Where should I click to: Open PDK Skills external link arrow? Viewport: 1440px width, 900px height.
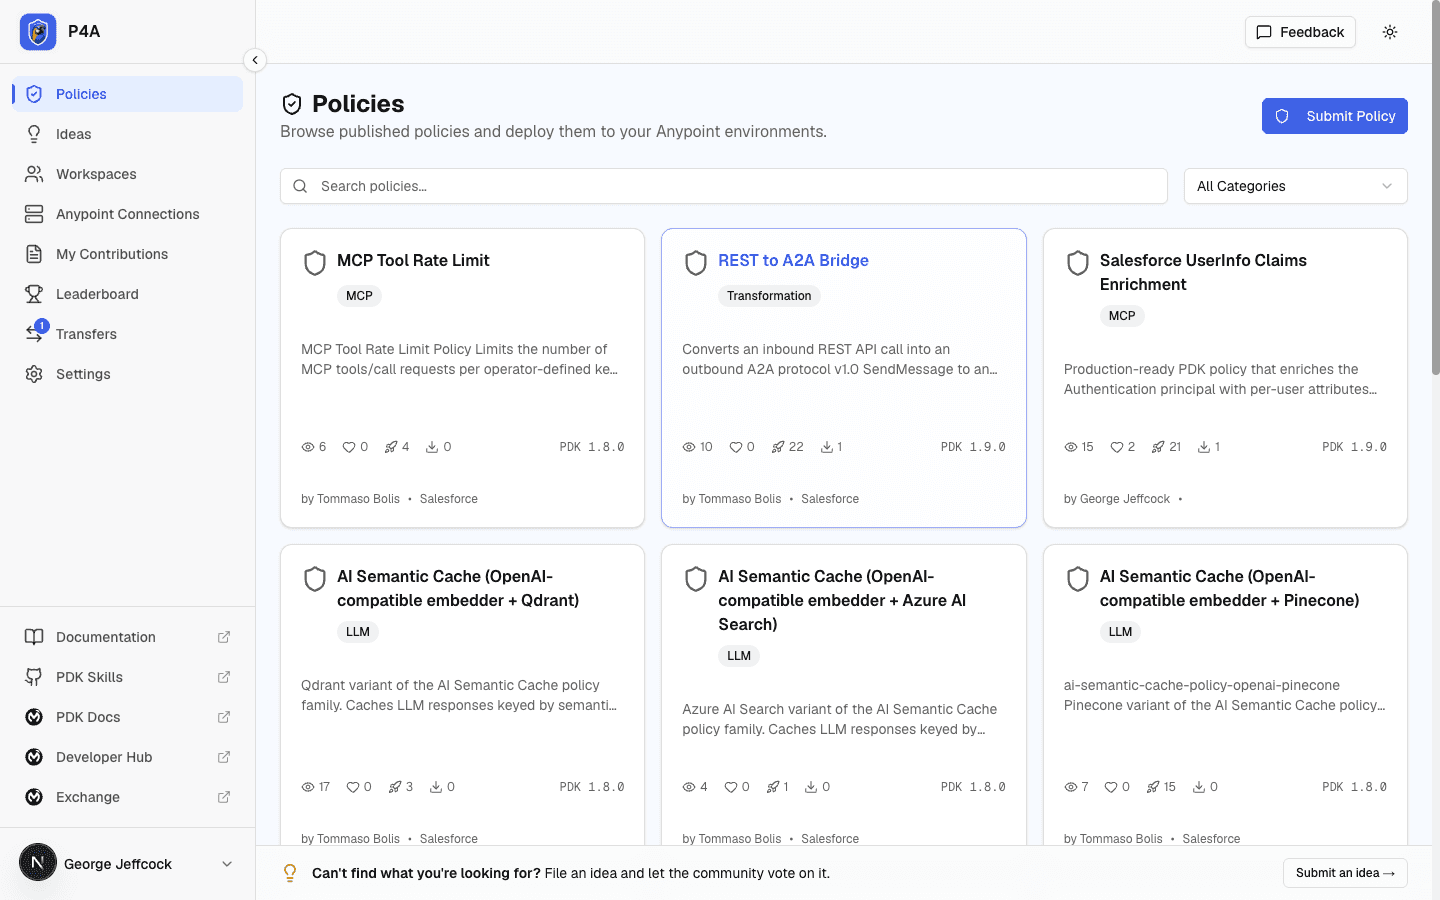(x=224, y=677)
